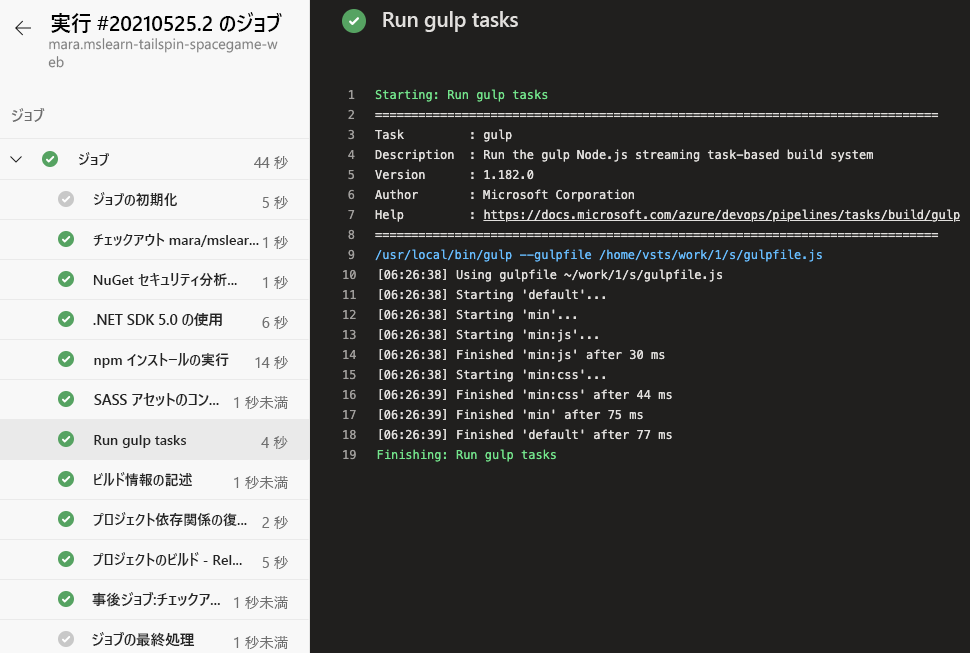Open the プロジェクトのビルド - Rel... step

click(x=155, y=560)
